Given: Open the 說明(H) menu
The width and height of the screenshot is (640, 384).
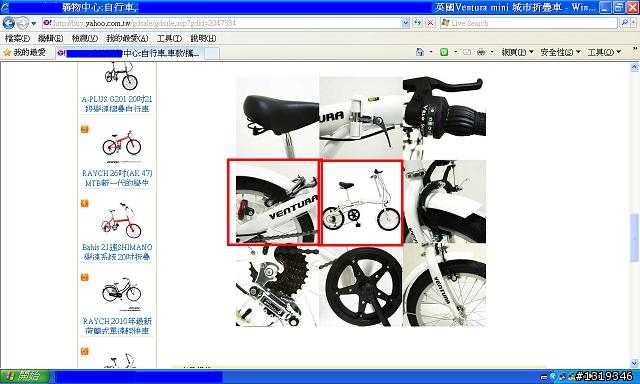Looking at the screenshot, I should (x=203, y=38).
